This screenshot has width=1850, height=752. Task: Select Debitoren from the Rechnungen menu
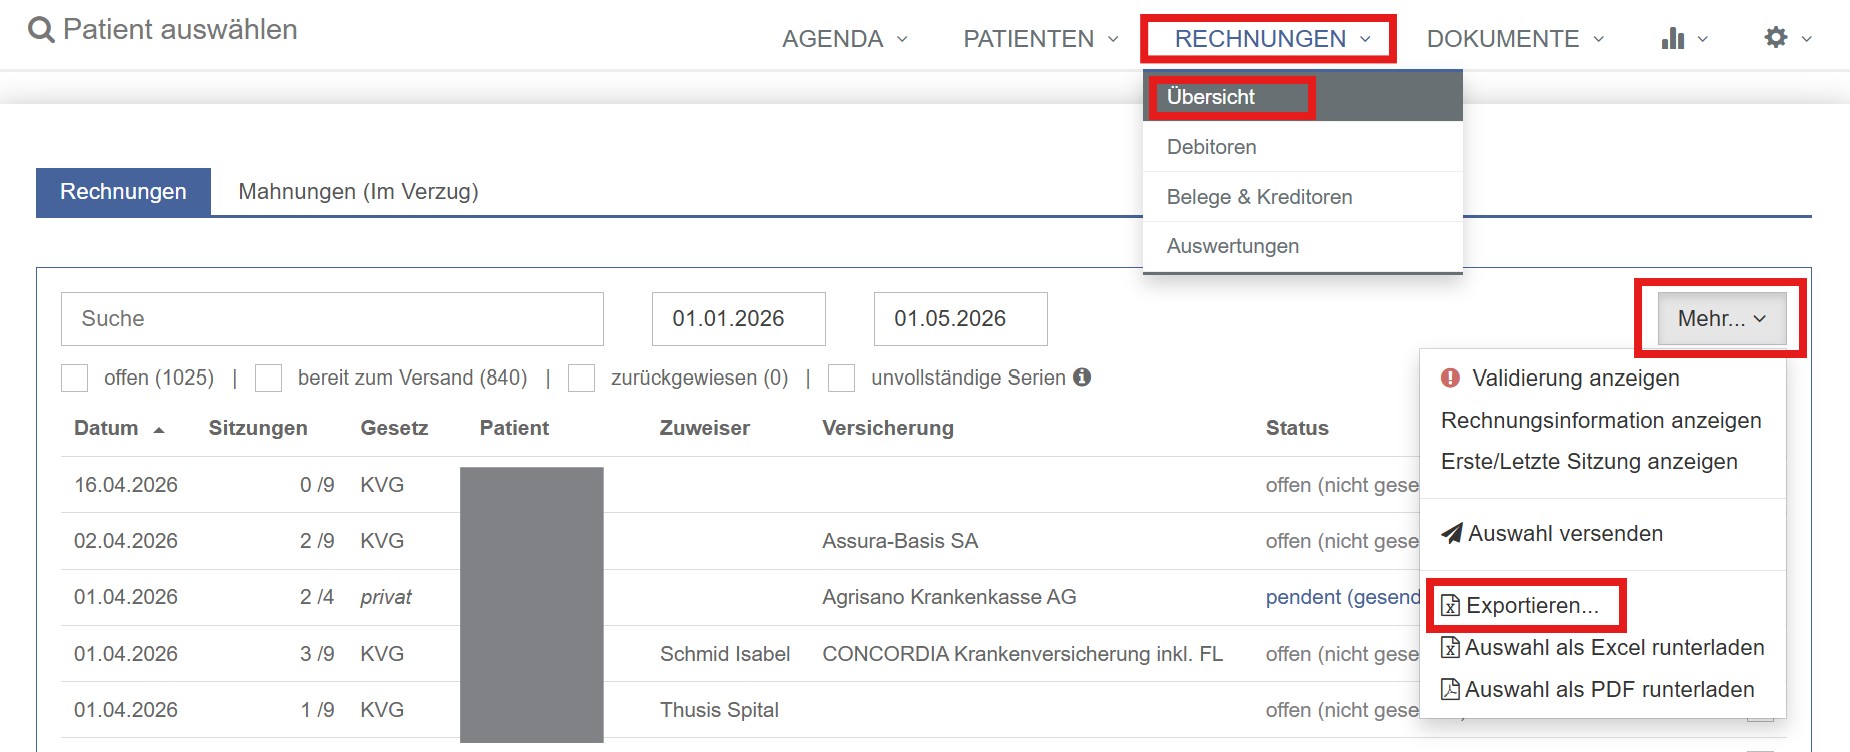pos(1211,147)
